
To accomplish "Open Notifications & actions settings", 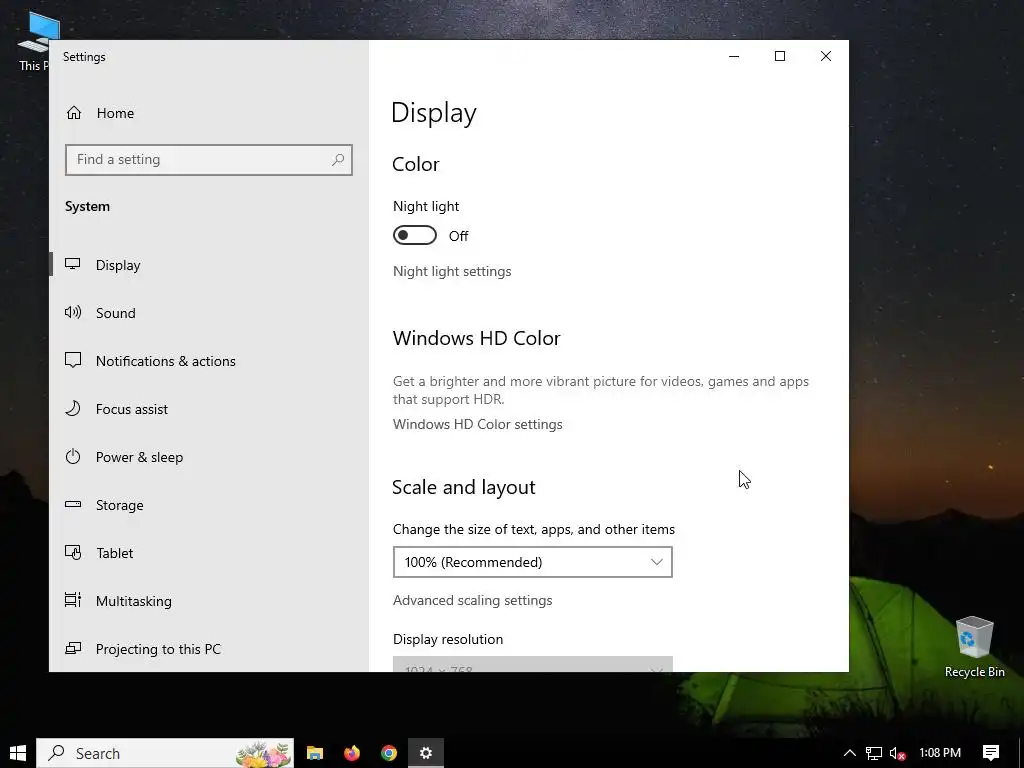I will coord(209,360).
